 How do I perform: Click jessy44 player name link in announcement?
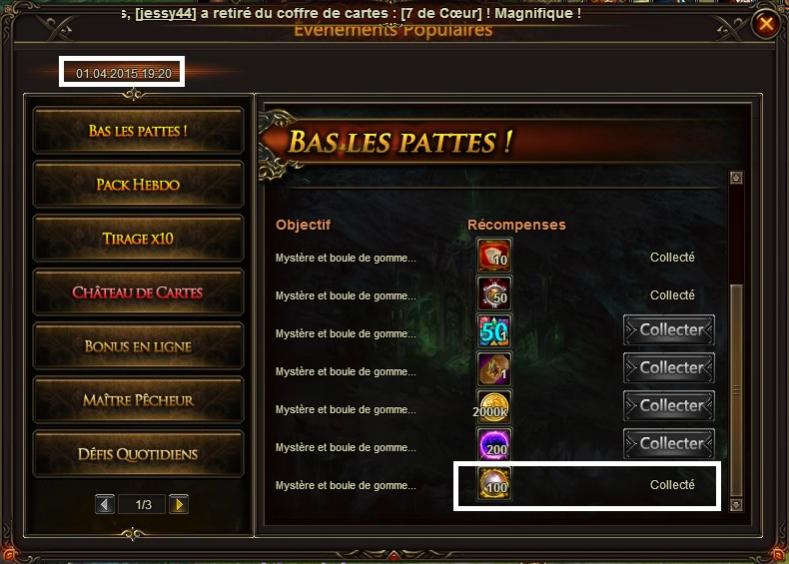[166, 13]
